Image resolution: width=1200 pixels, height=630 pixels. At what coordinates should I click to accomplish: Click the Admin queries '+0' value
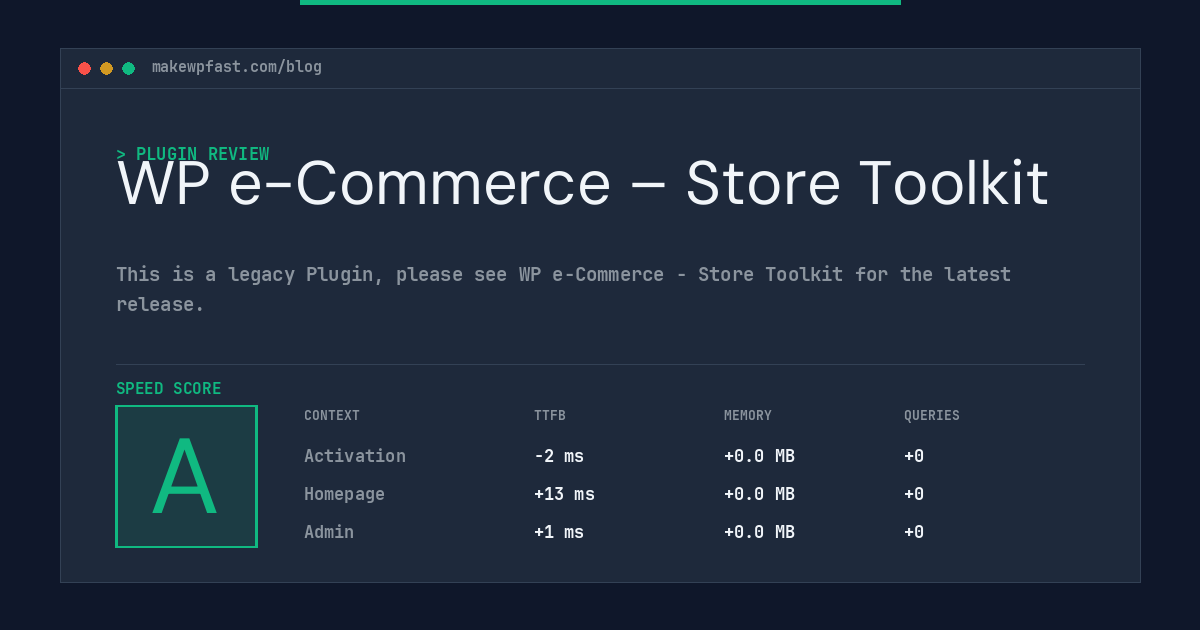click(914, 532)
